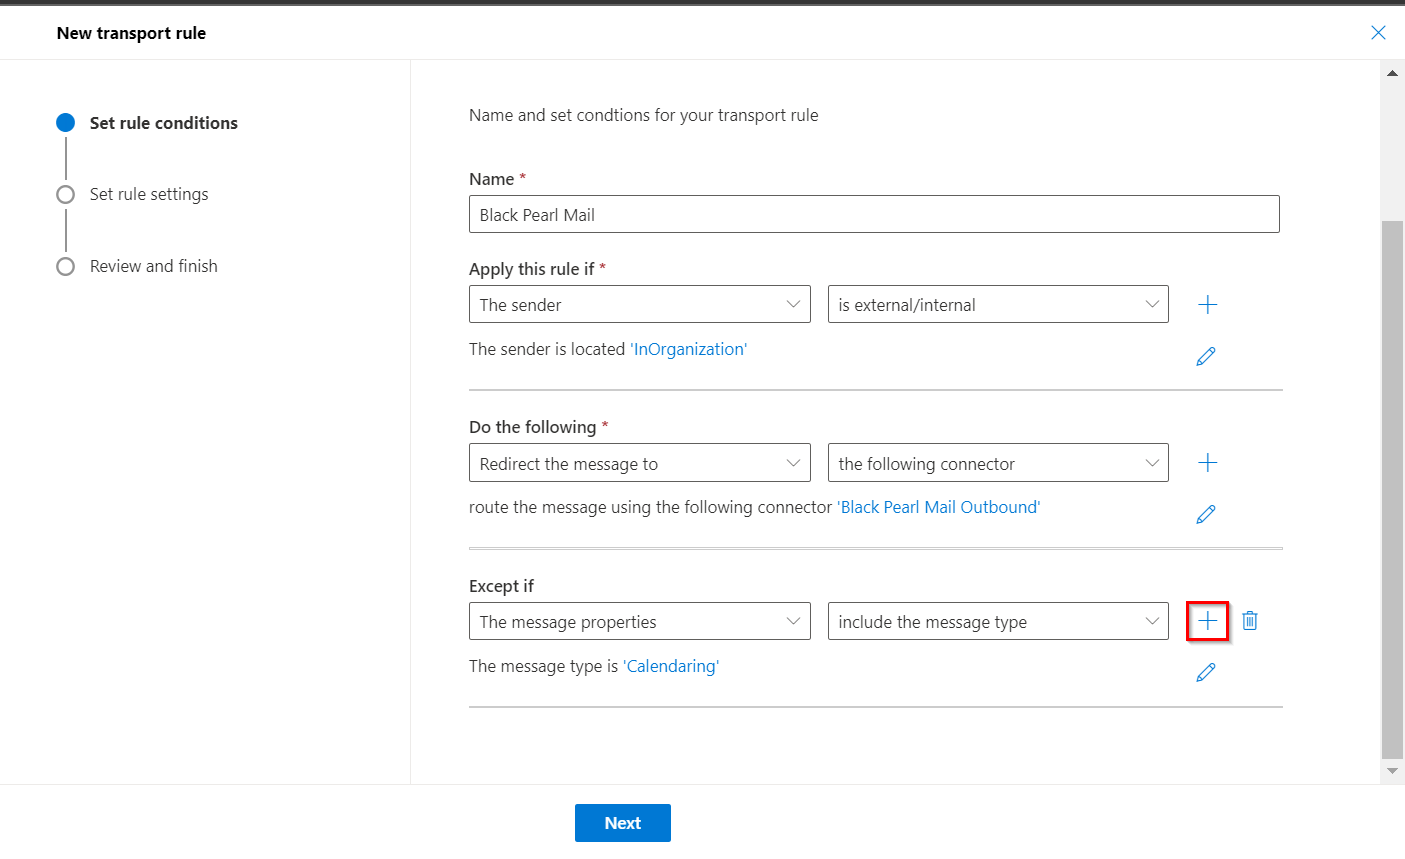Open 'Redirect the message to' dropdown

(x=639, y=463)
